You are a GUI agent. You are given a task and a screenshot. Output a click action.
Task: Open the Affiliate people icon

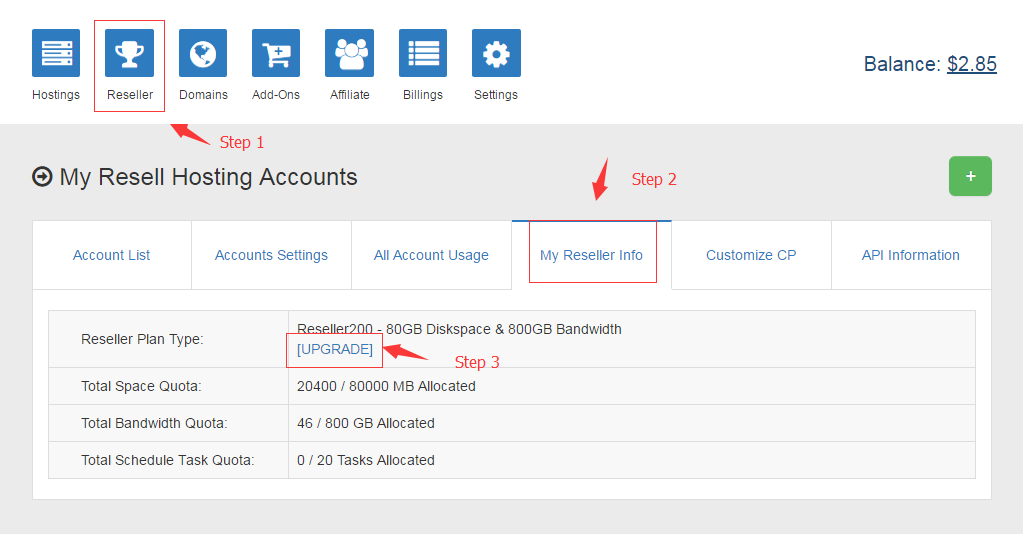(350, 53)
